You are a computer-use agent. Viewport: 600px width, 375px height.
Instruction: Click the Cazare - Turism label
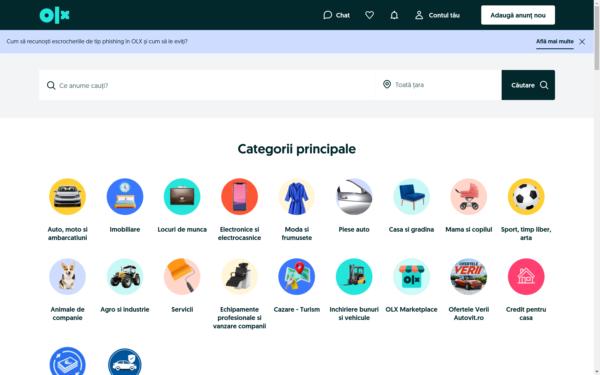(x=297, y=310)
